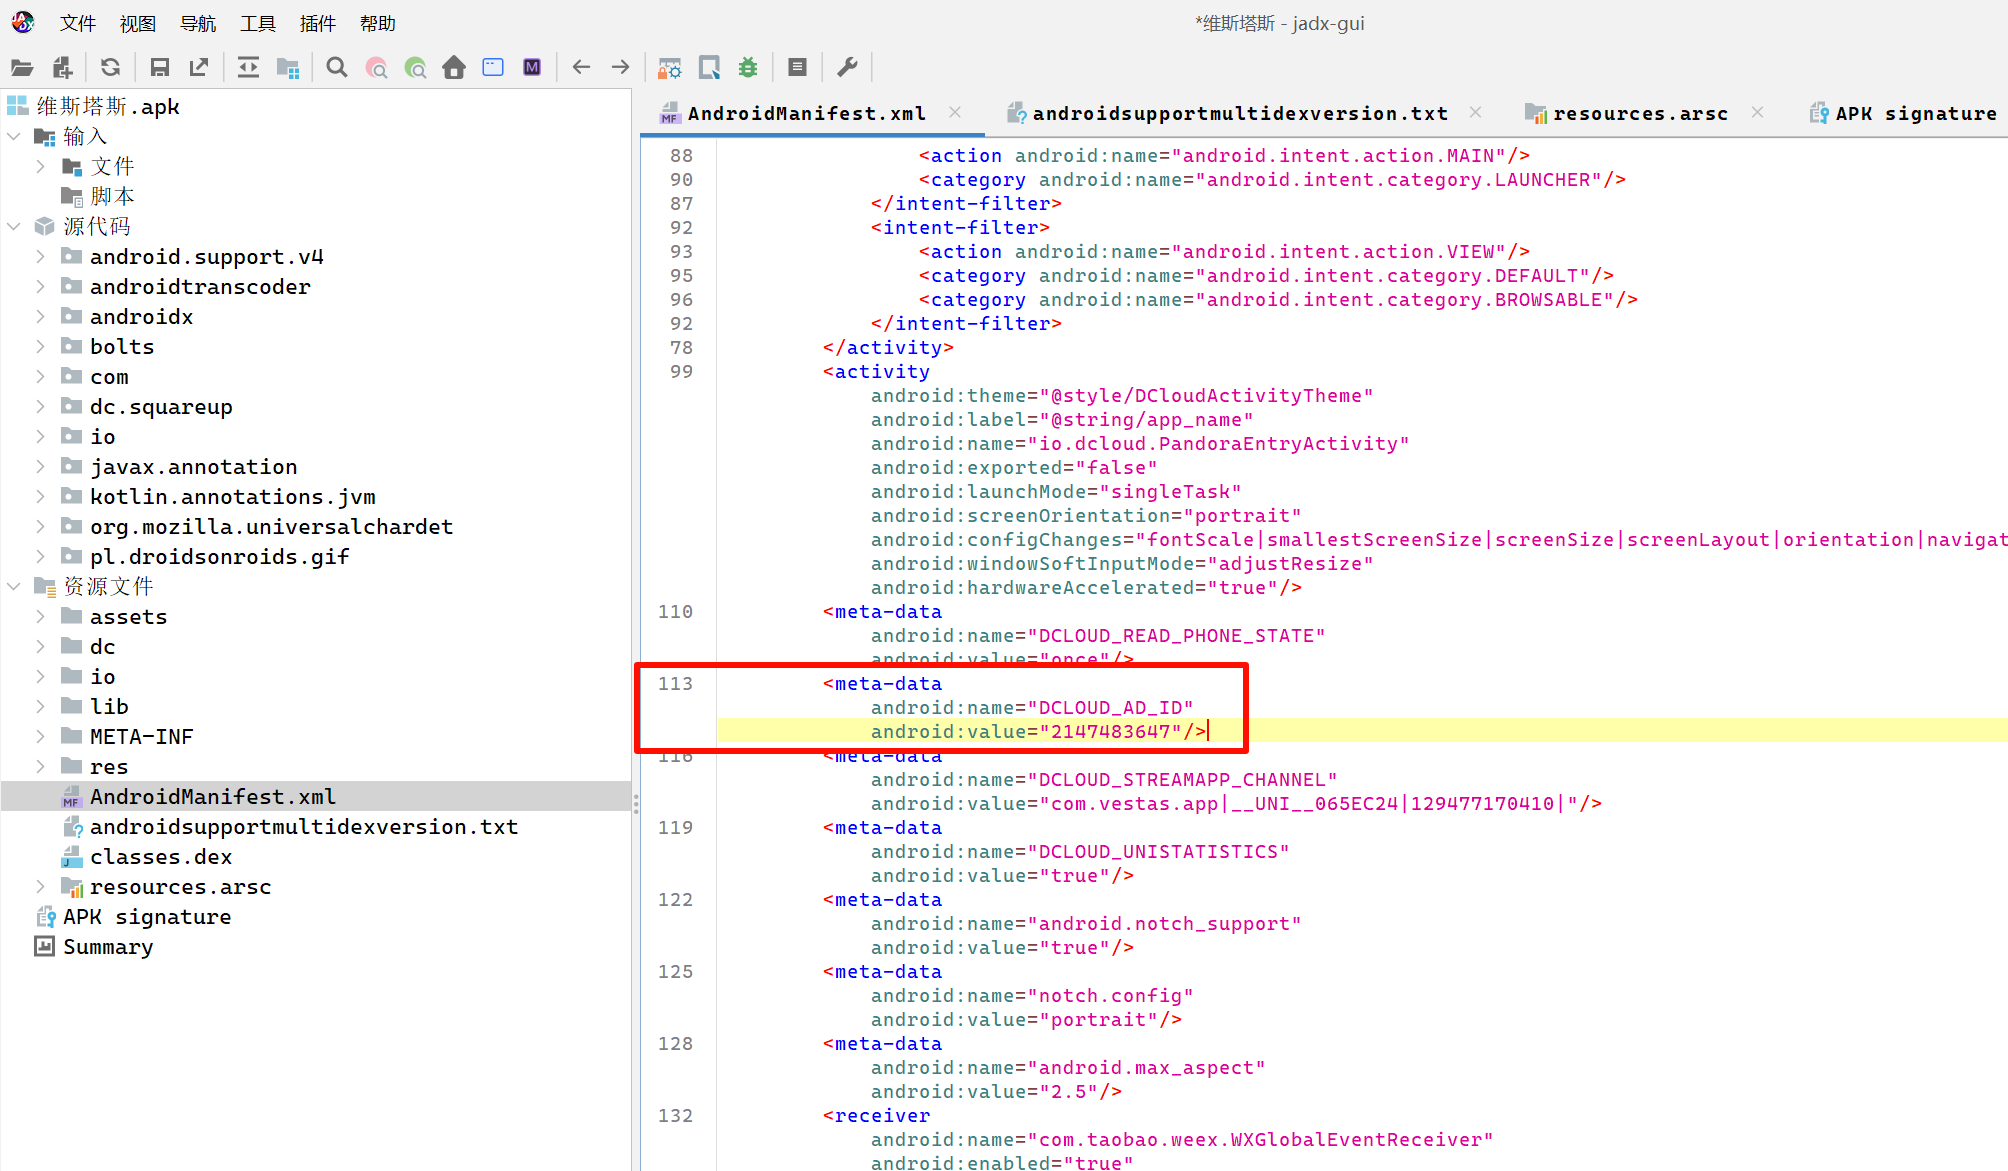Image resolution: width=2008 pixels, height=1171 pixels.
Task: Click the deobfuscation lock-gear icon
Action: coord(669,67)
